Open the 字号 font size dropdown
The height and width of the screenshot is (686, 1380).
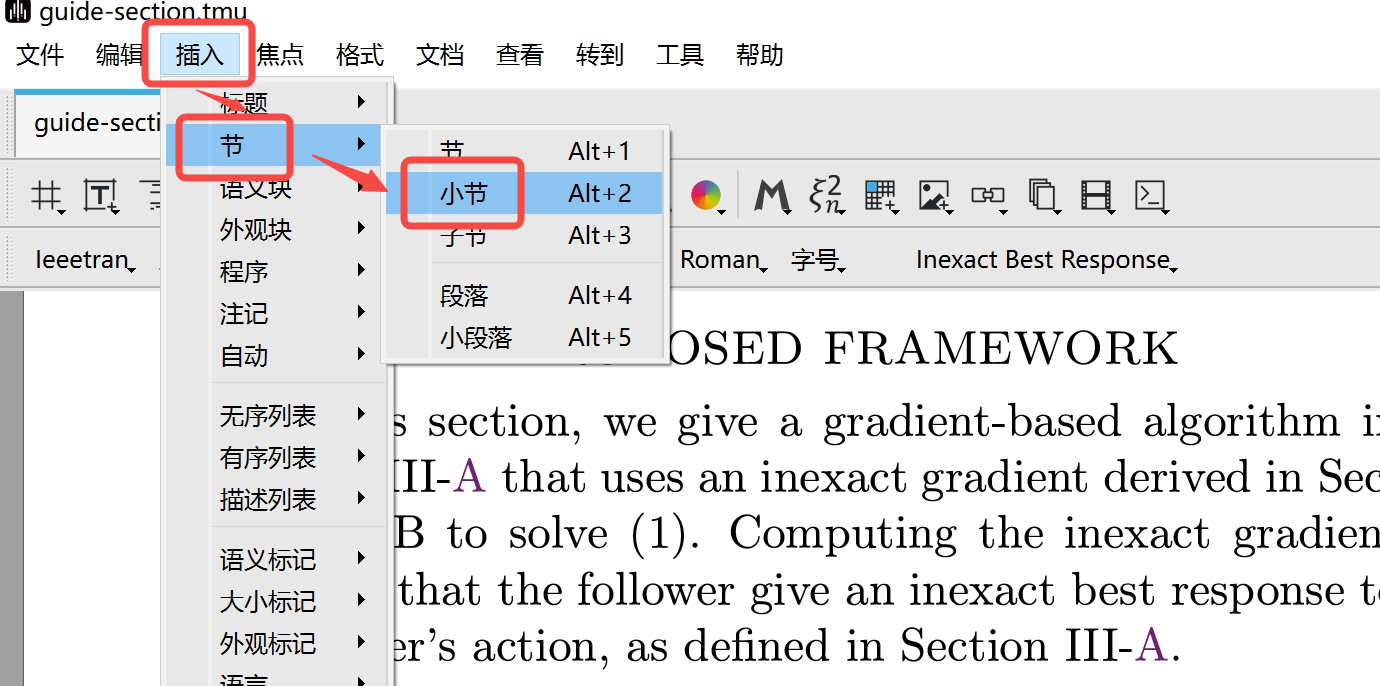[818, 260]
